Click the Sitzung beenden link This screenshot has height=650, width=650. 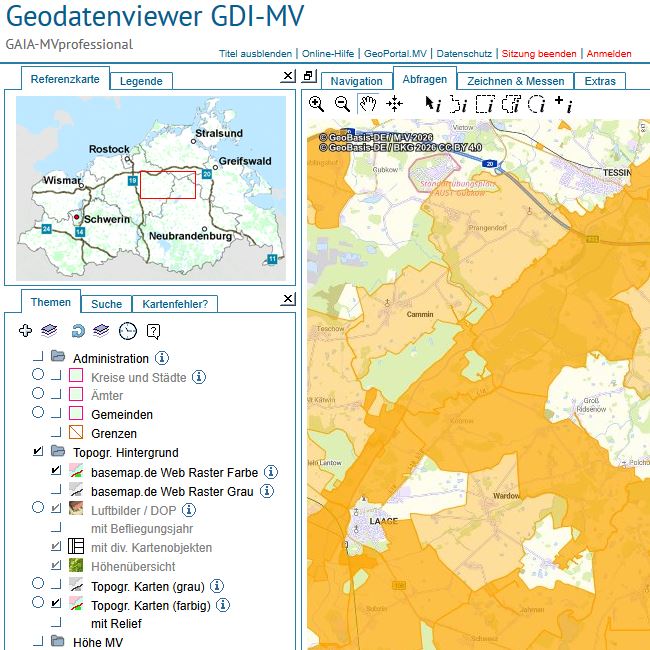(539, 54)
